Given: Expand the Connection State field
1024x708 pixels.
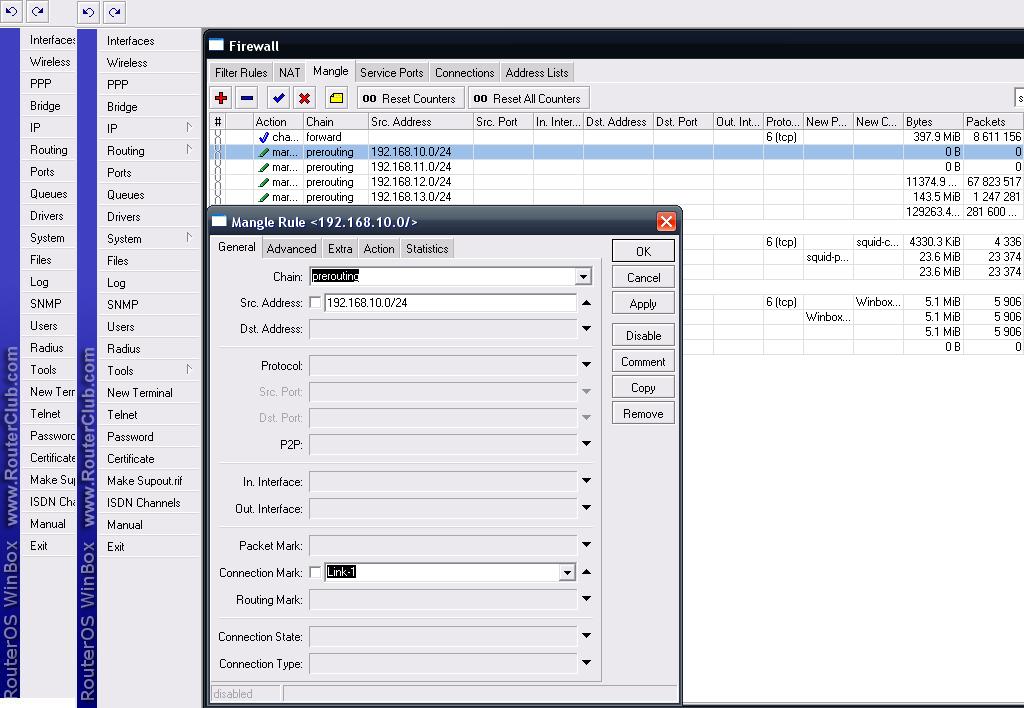Looking at the screenshot, I should 586,635.
